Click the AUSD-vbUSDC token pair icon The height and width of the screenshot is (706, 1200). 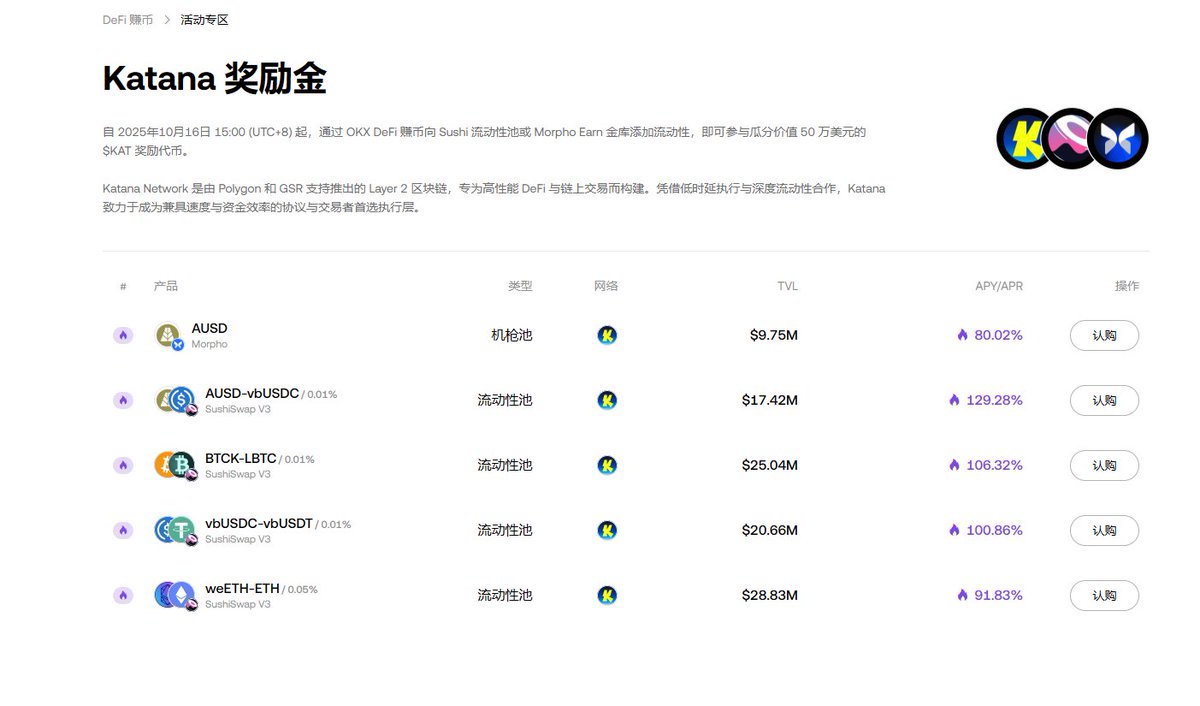(176, 401)
